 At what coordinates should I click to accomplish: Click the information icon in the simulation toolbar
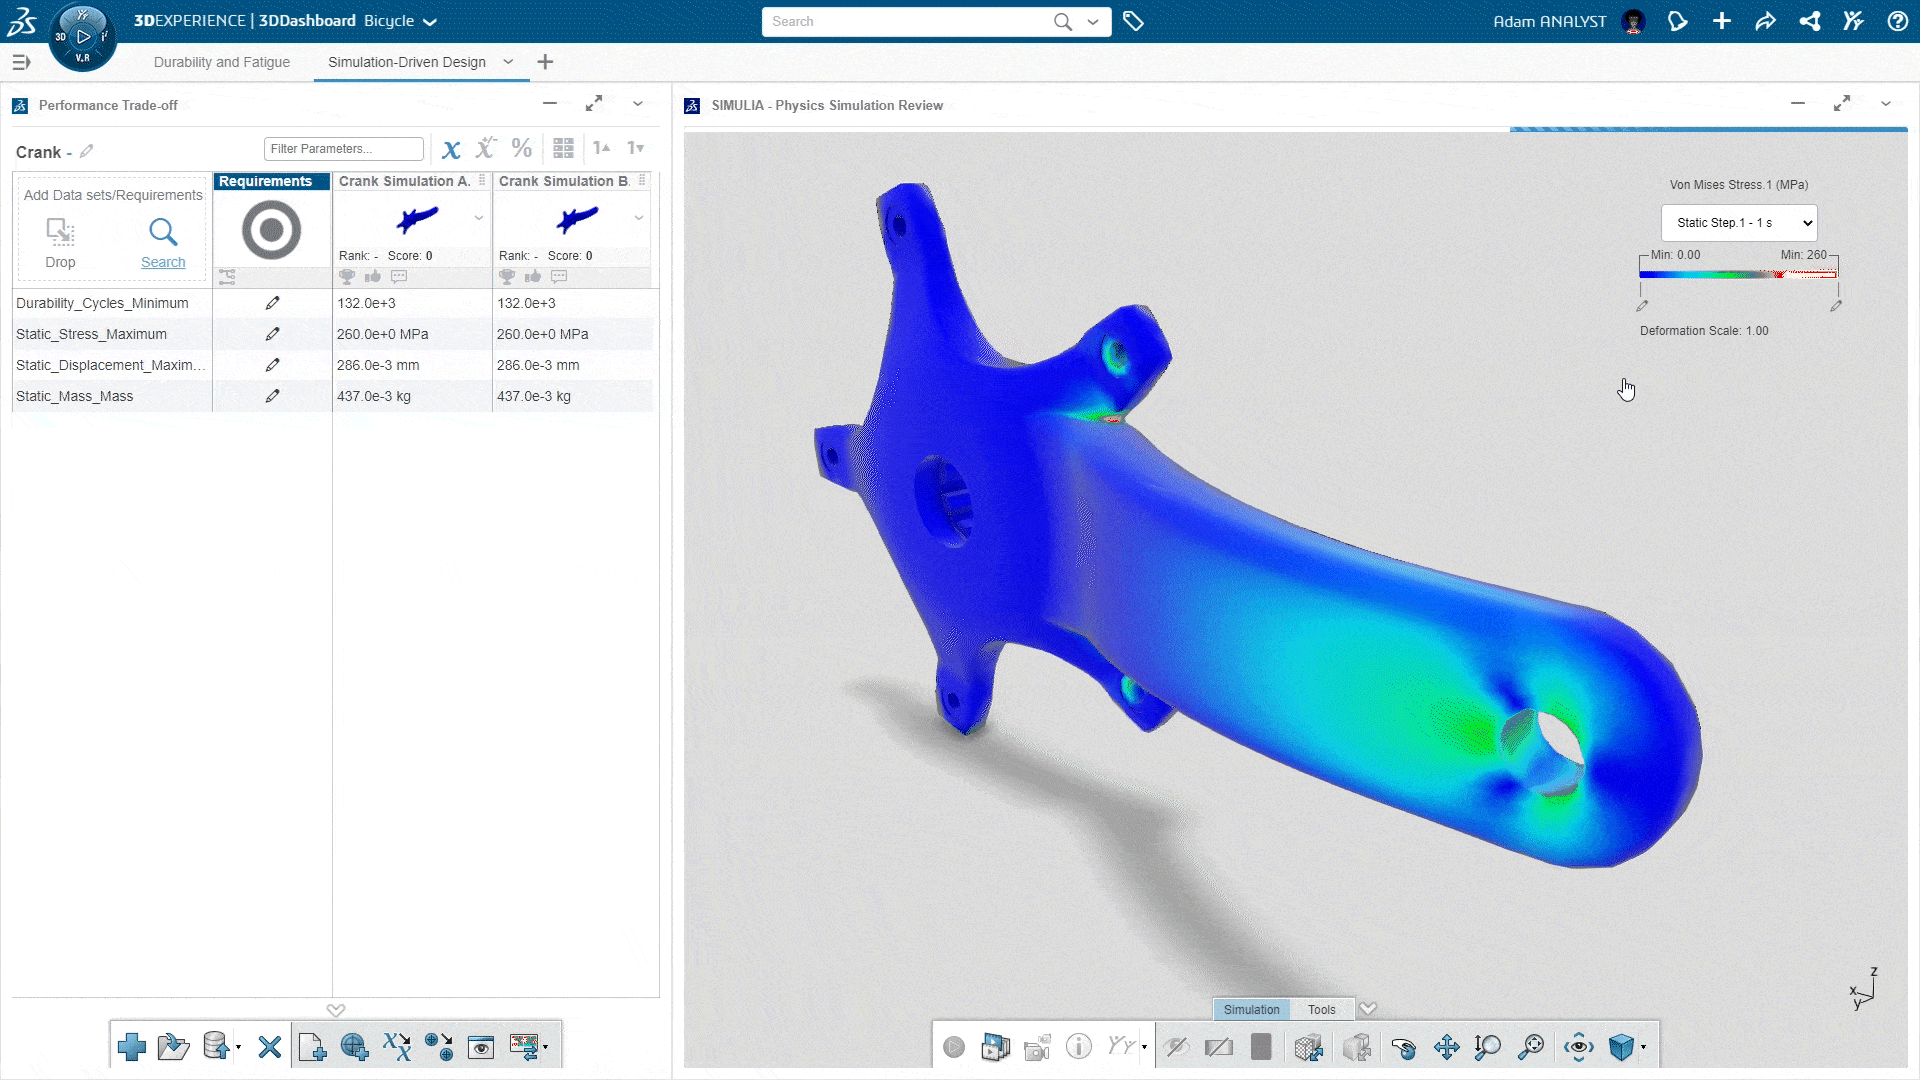tap(1078, 1046)
